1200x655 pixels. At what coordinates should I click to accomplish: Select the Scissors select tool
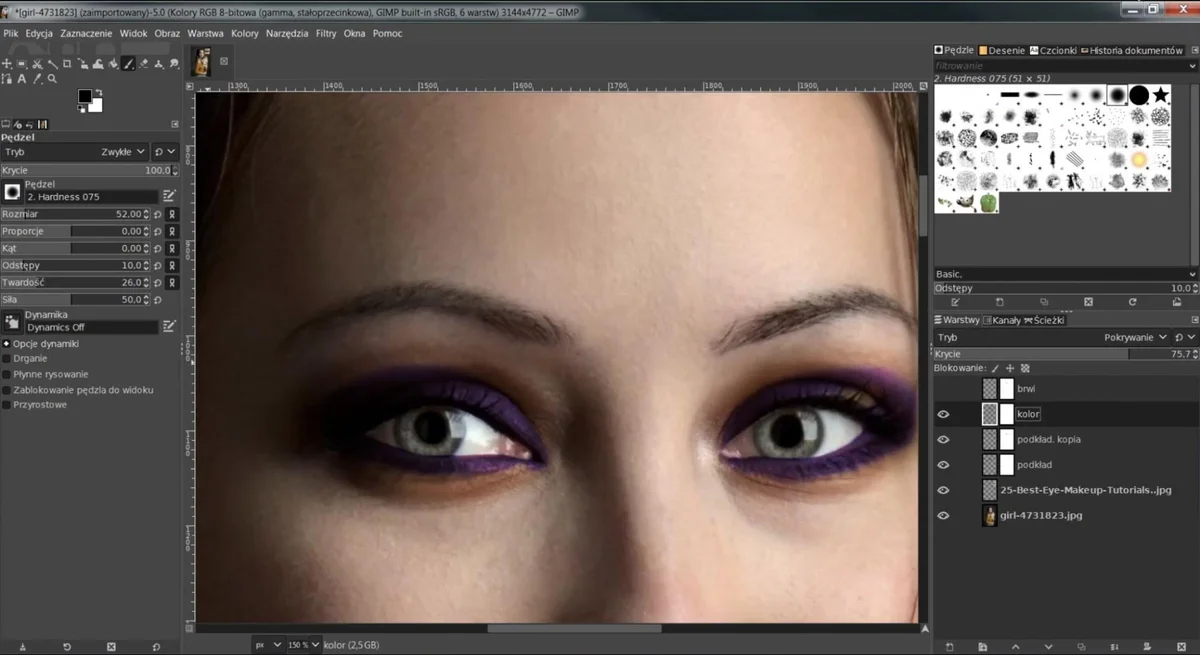(x=37, y=64)
